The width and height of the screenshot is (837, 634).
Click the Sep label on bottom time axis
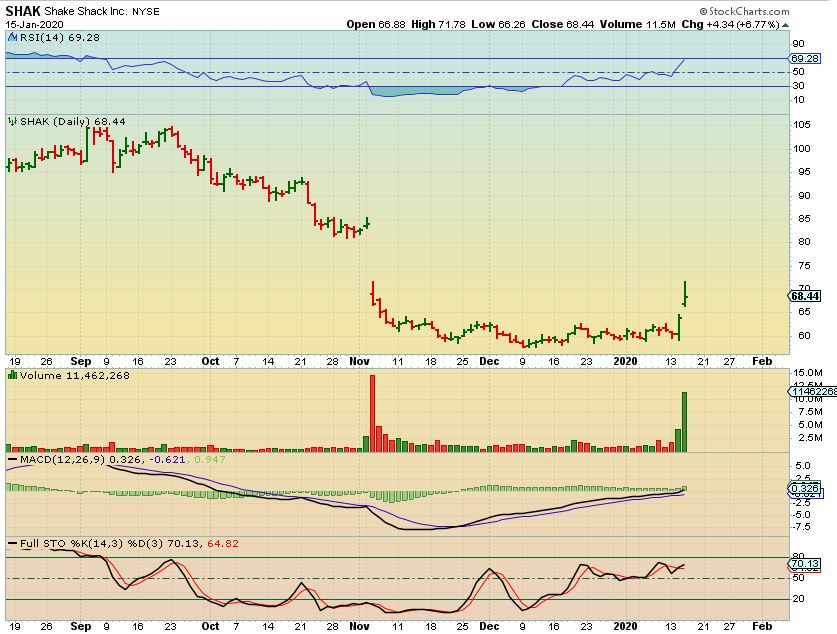(x=80, y=626)
